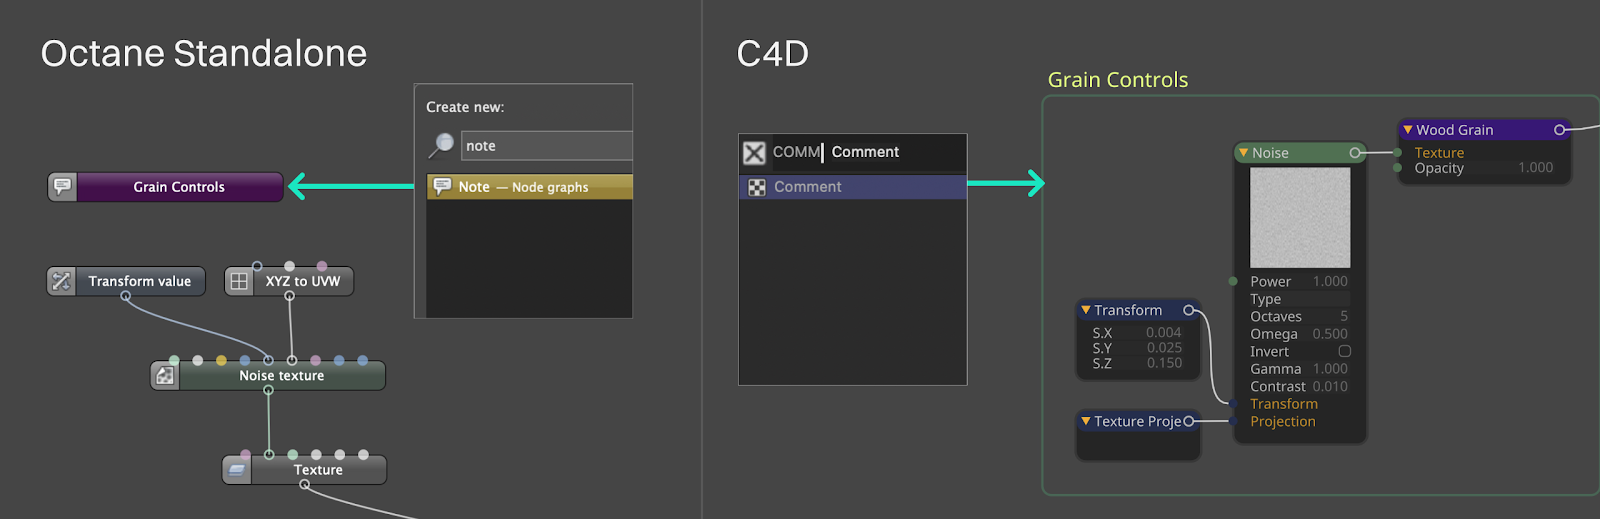Viewport: 1600px width, 519px height.
Task: Click the Texture node icon
Action: (x=237, y=470)
